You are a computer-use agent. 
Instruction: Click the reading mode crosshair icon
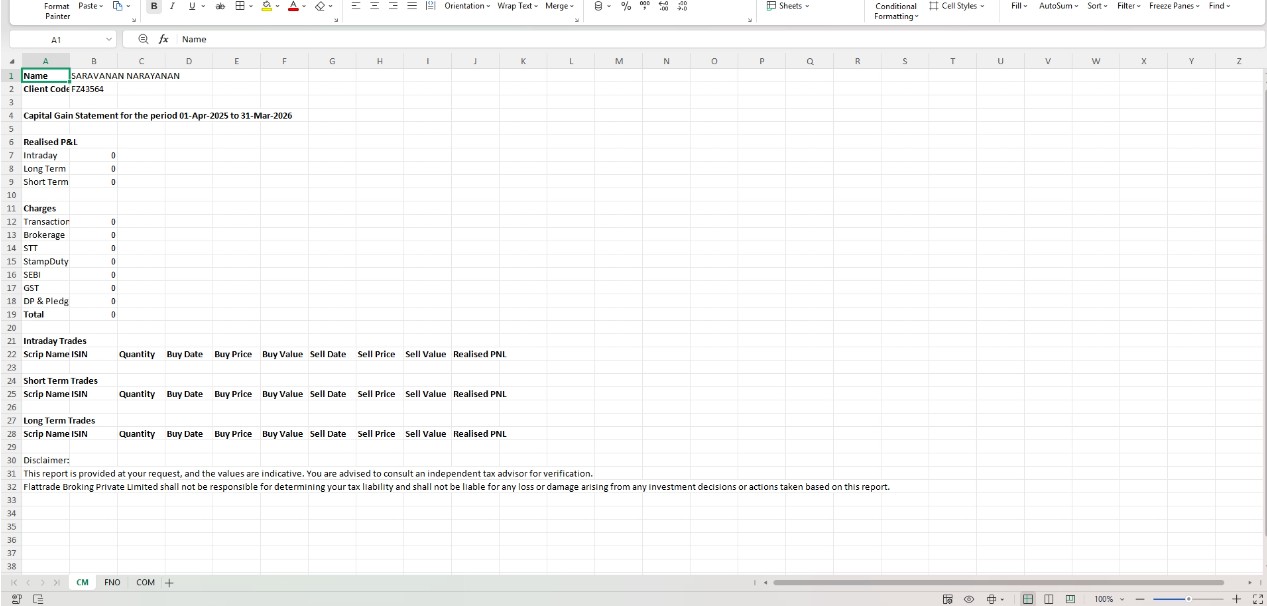pos(992,599)
